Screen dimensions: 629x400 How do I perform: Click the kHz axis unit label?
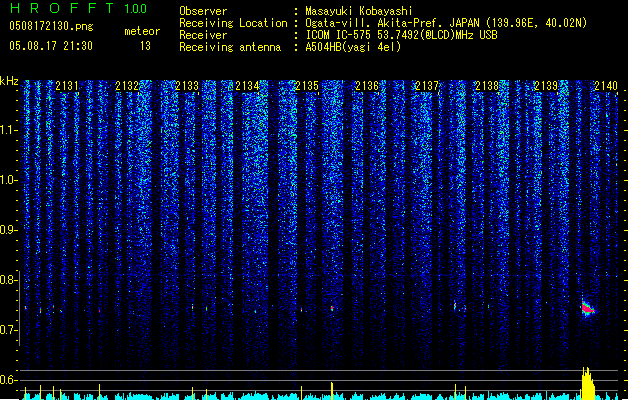coord(9,81)
